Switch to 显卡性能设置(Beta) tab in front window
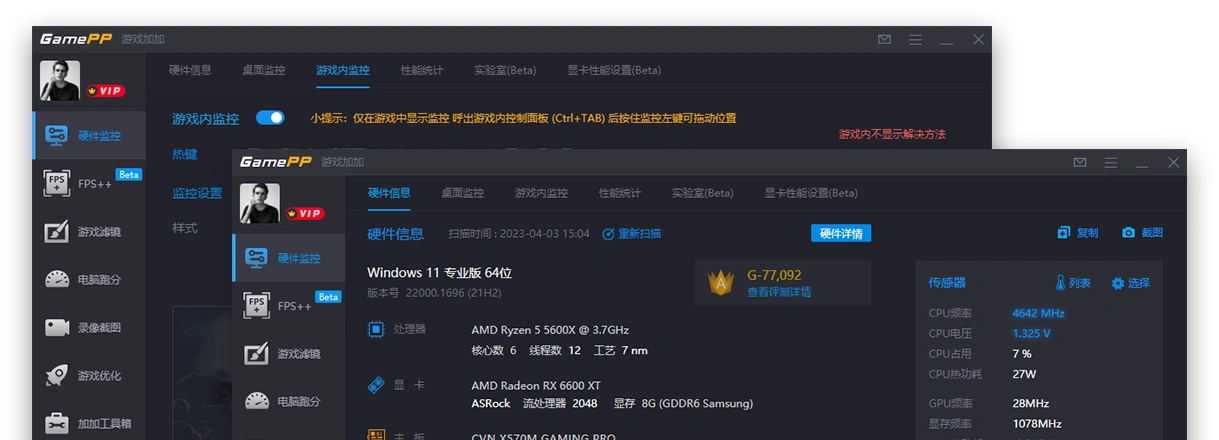This screenshot has width=1219, height=440. coord(811,193)
